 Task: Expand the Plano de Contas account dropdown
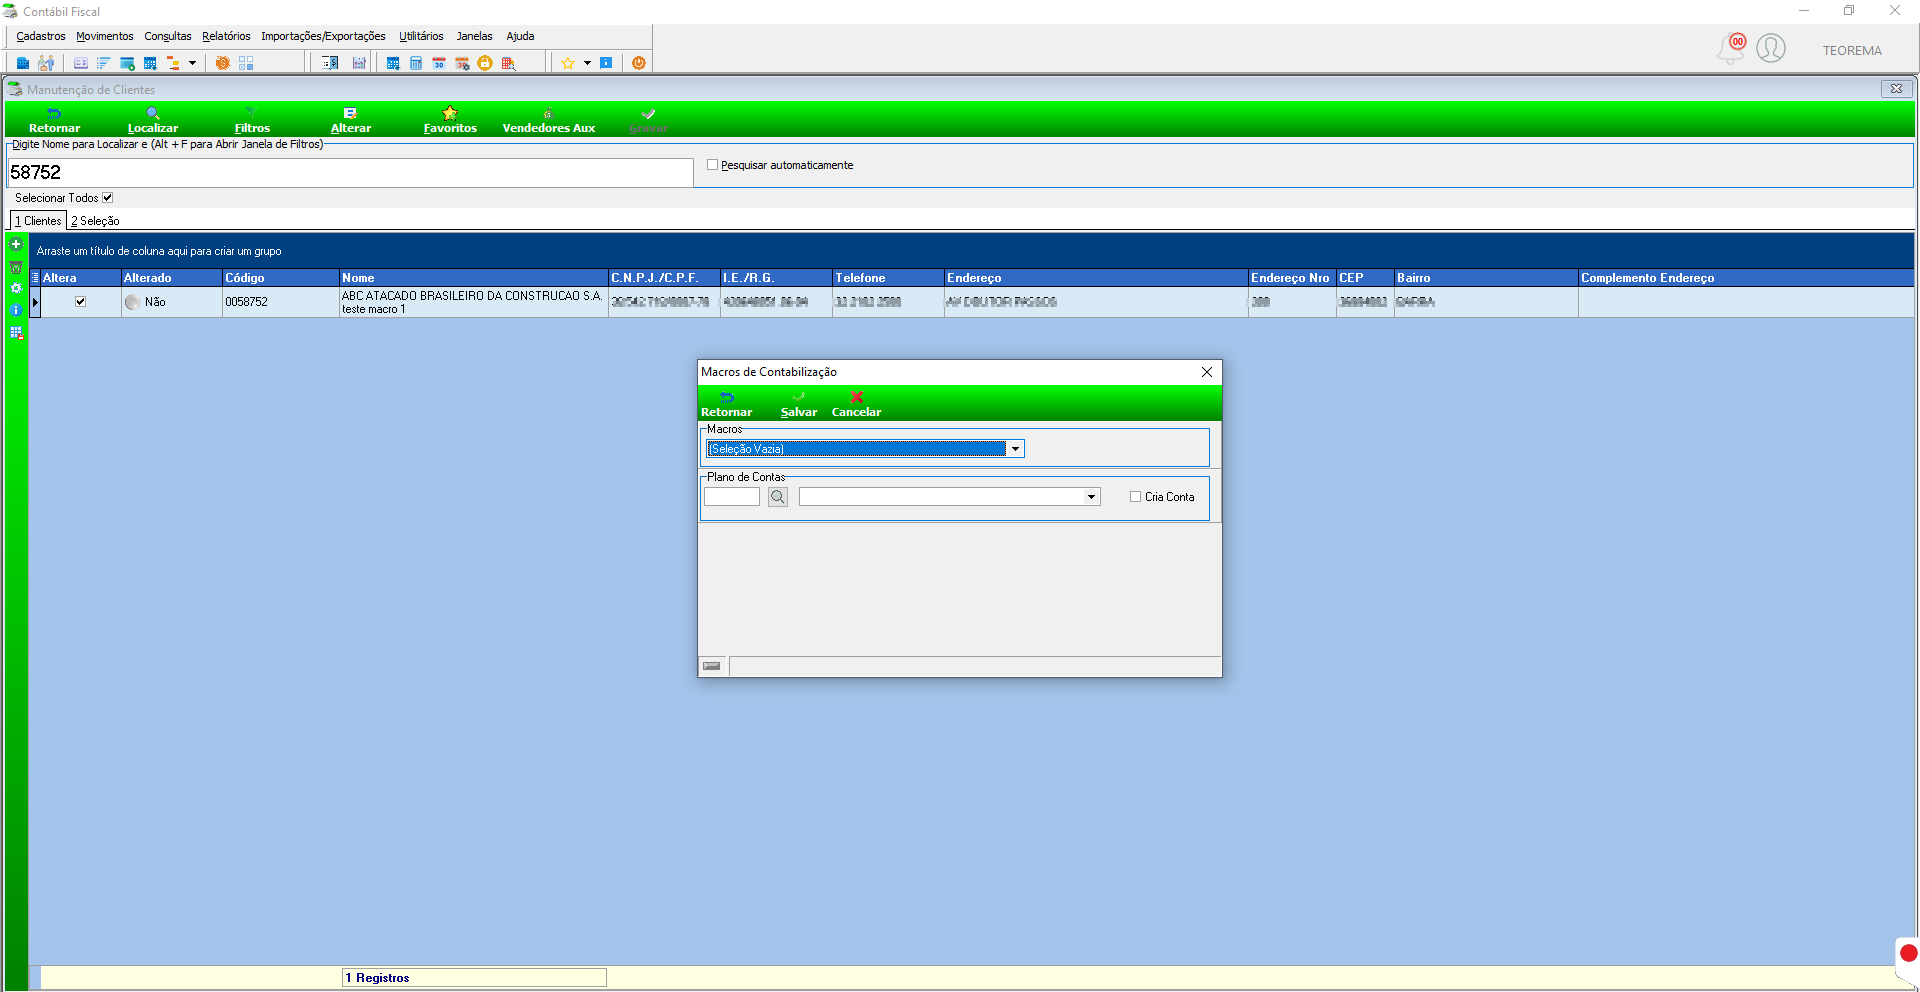[x=1091, y=496]
